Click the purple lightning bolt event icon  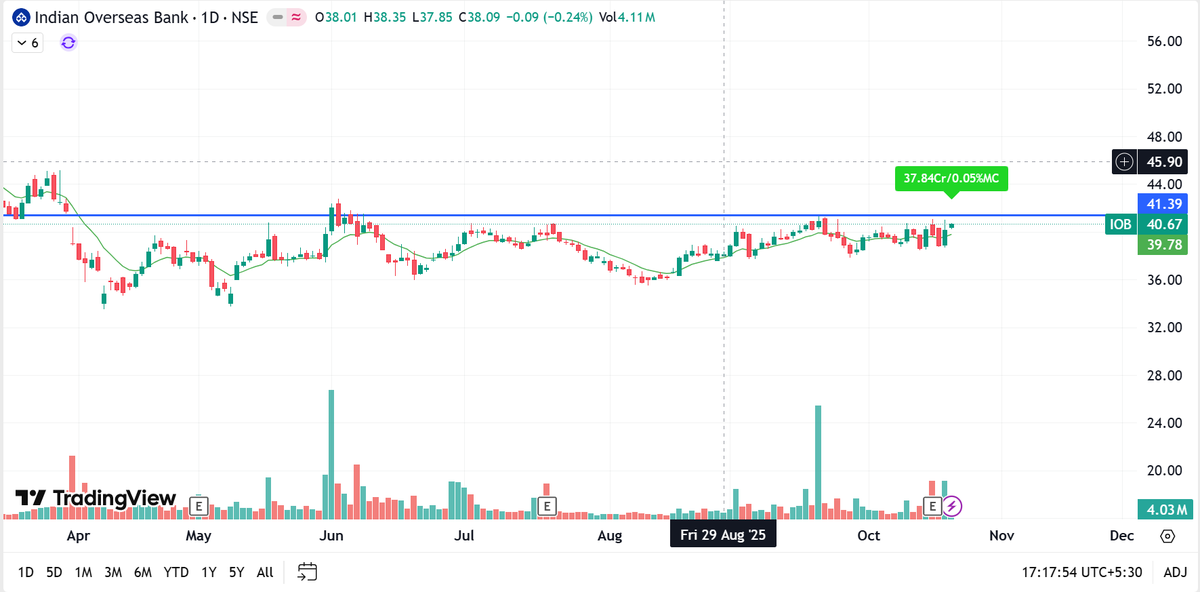pyautogui.click(x=953, y=506)
